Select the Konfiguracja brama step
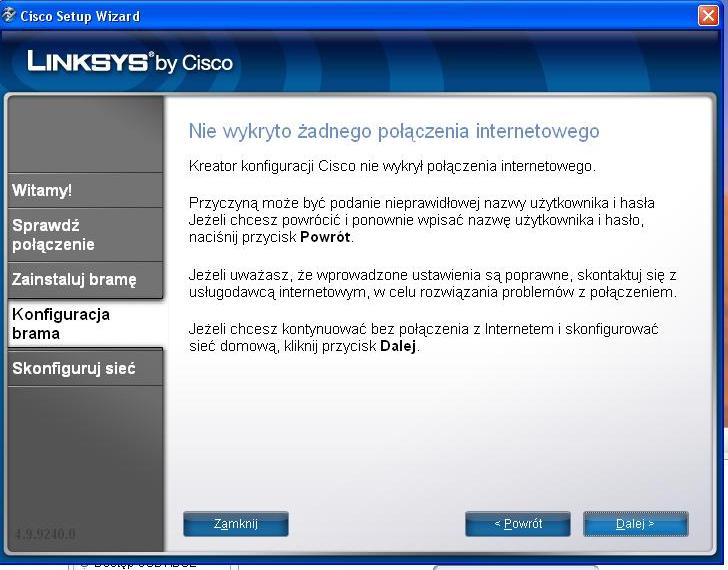The image size is (728, 570). tap(85, 324)
